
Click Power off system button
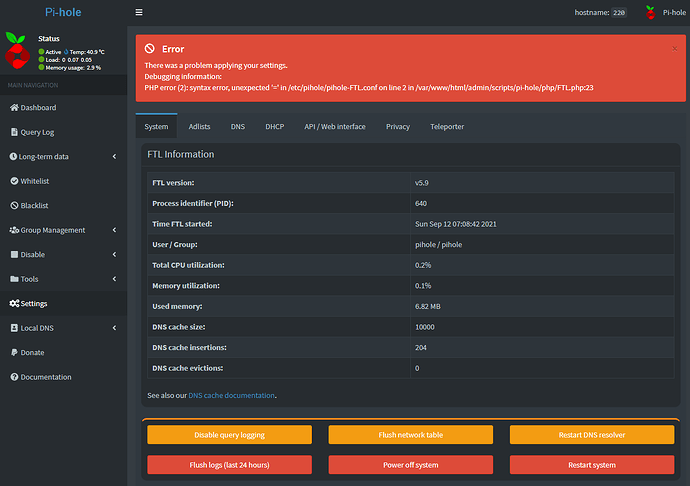point(411,465)
